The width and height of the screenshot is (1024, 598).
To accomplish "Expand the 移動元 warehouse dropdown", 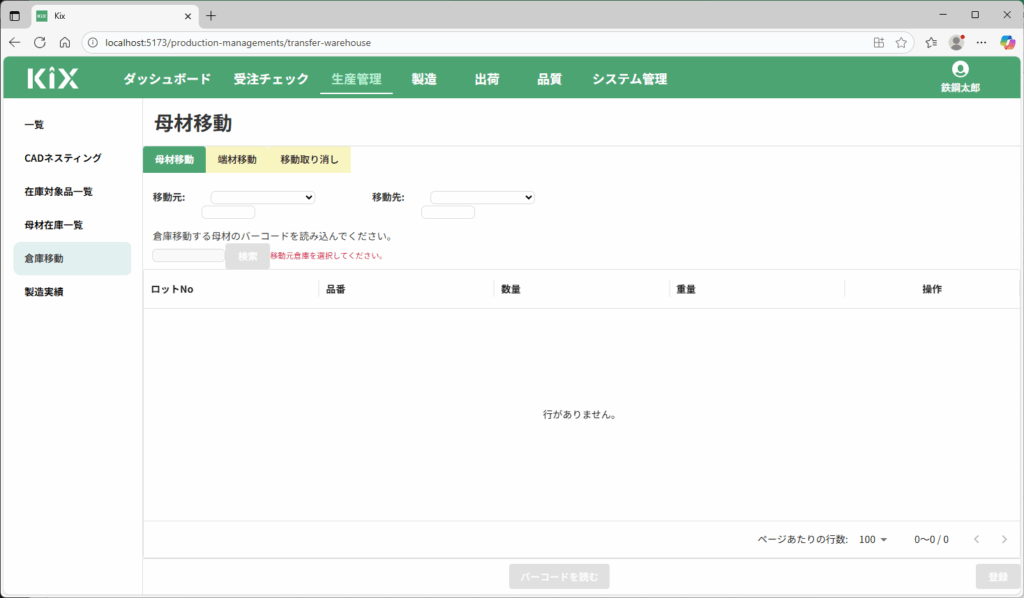I will (262, 198).
